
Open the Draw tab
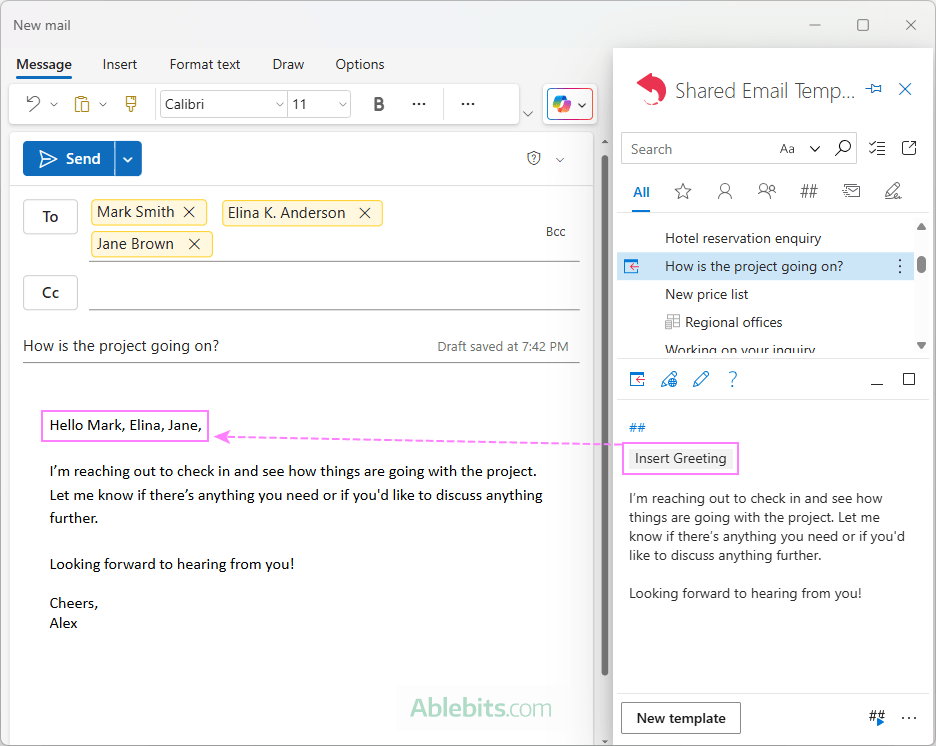pyautogui.click(x=288, y=64)
